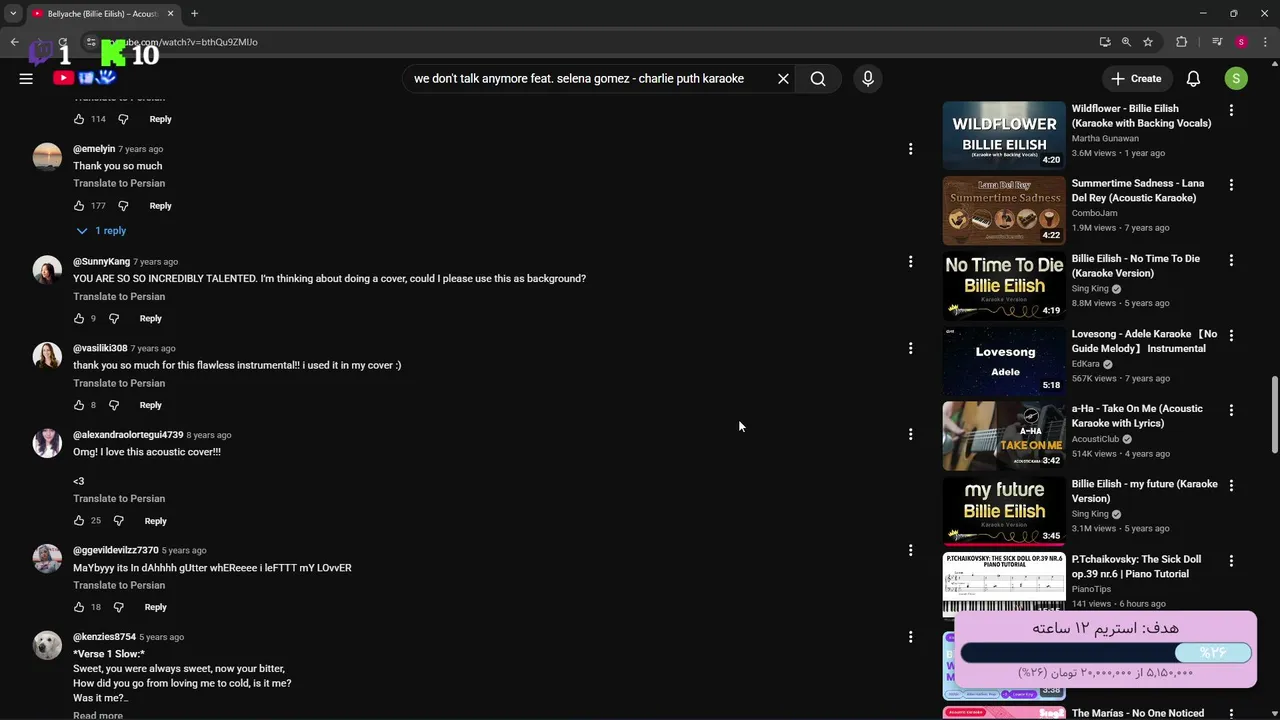1280x720 pixels.
Task: Click @SunnyKang's profile picture
Action: pos(47,270)
